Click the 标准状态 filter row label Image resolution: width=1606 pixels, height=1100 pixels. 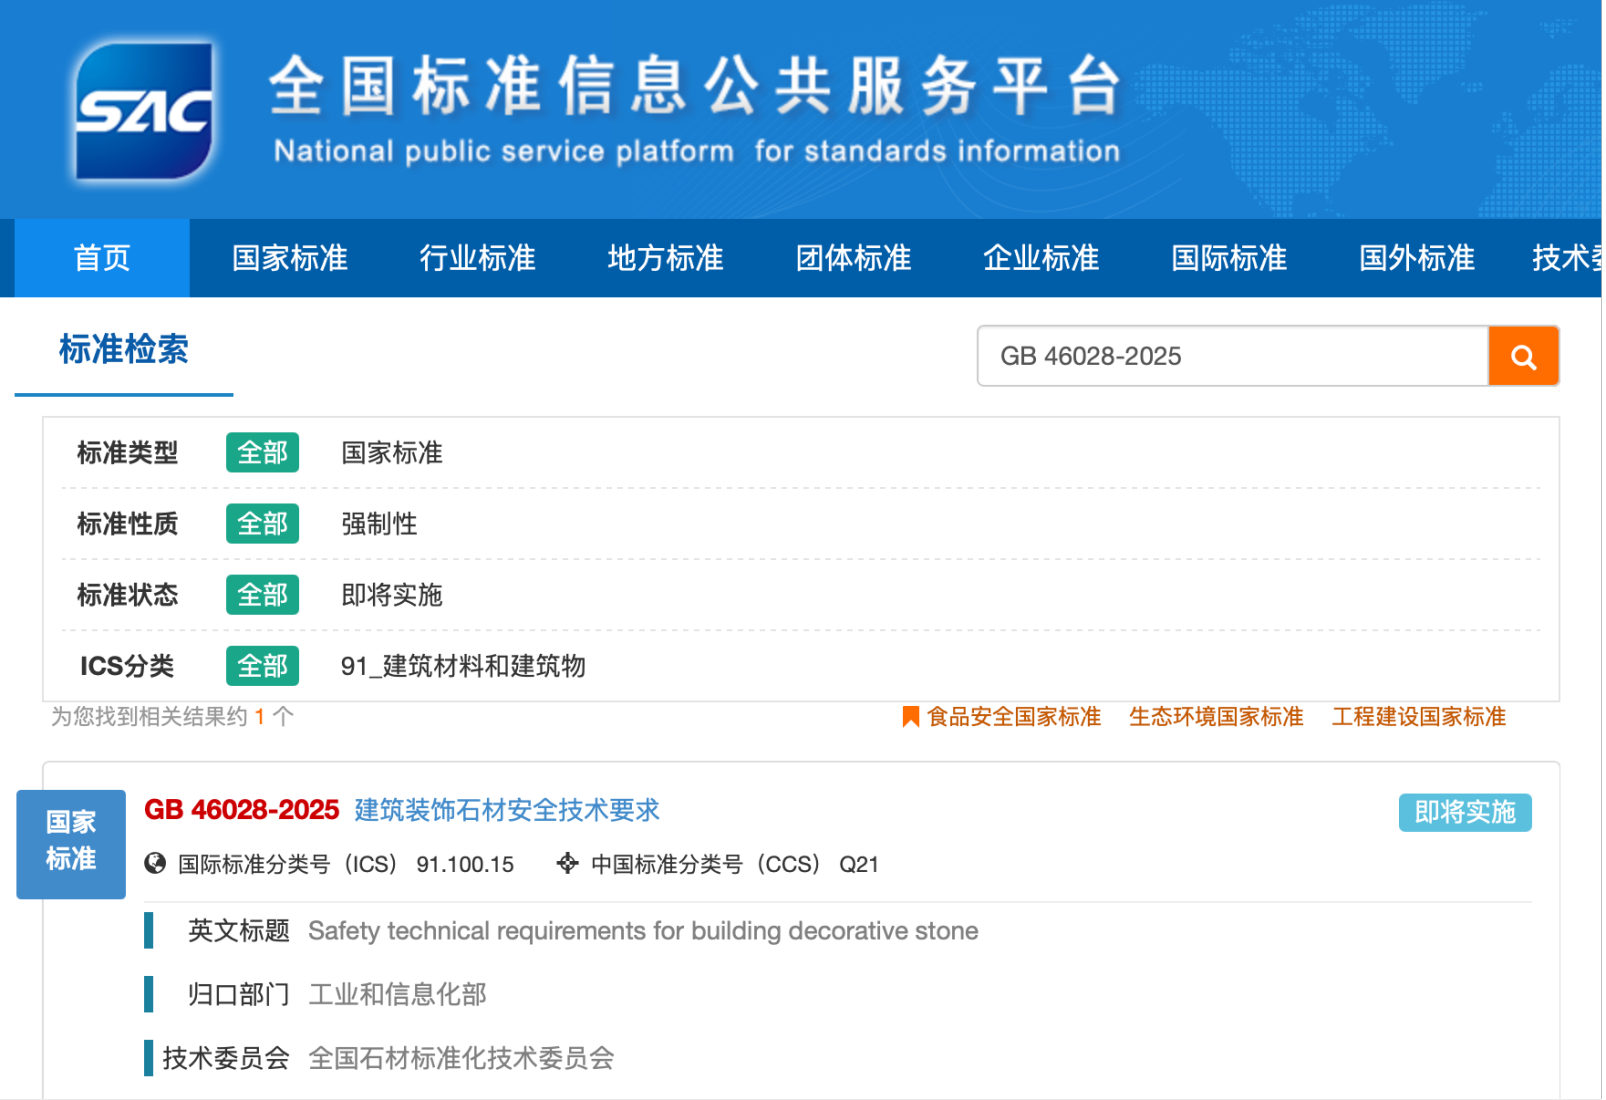click(x=127, y=595)
